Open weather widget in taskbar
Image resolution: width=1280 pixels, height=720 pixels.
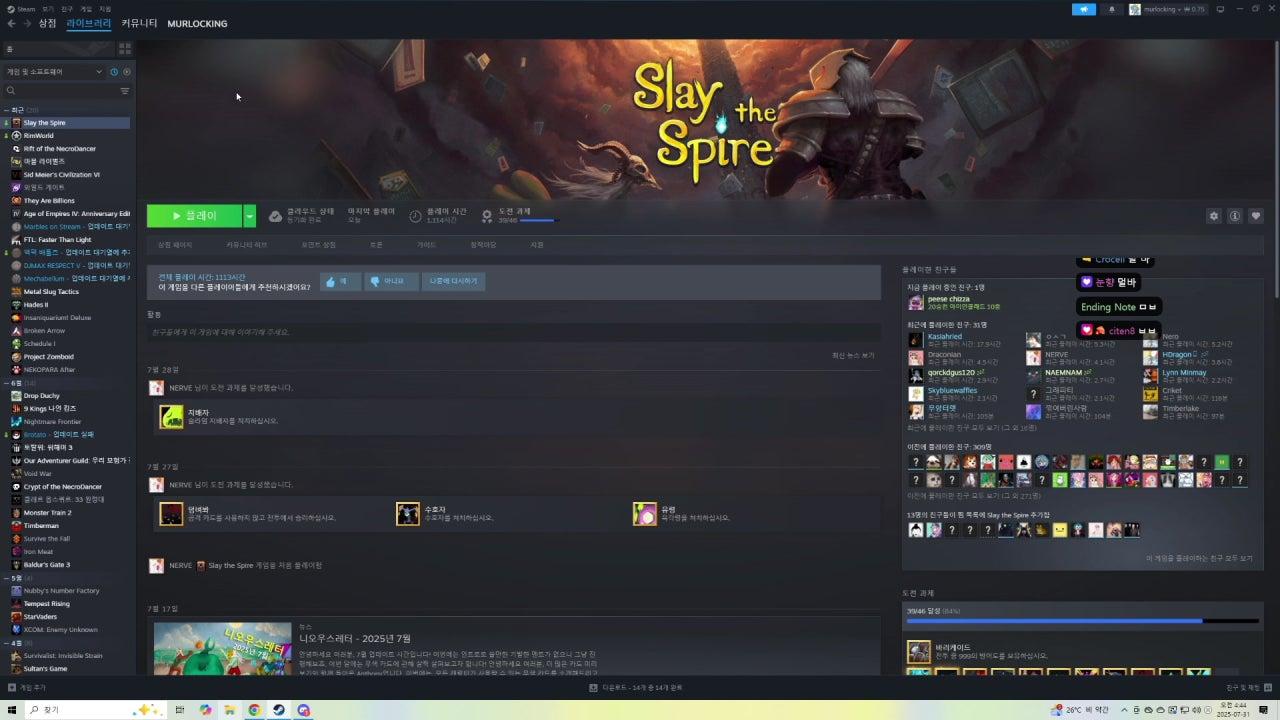[1080, 710]
